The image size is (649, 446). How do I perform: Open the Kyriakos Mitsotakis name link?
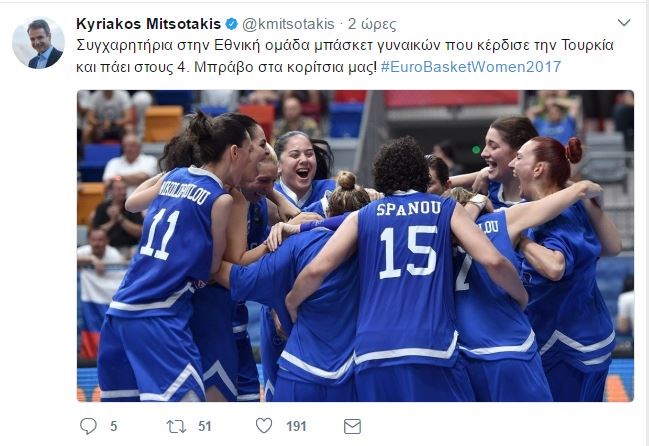(x=148, y=24)
